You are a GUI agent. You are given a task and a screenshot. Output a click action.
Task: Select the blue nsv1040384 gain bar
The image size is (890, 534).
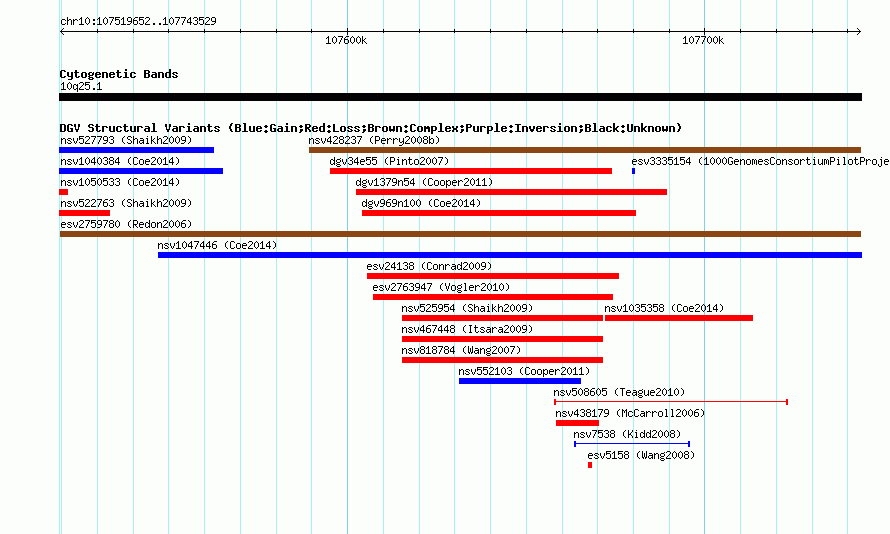click(x=141, y=171)
